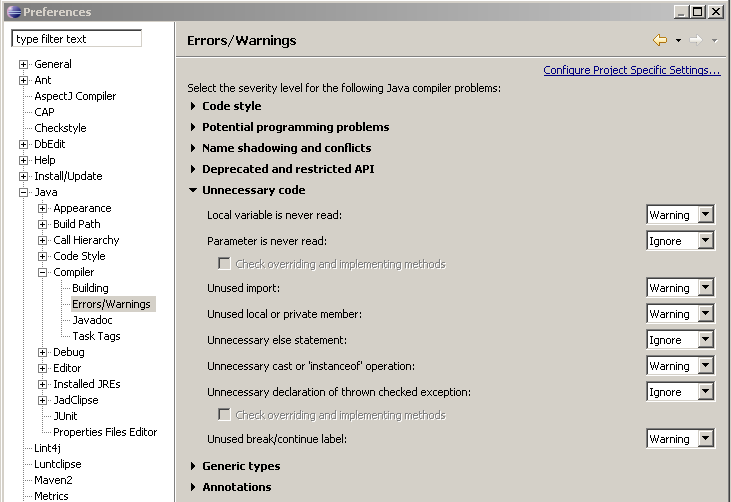Click the forward navigation arrow icon

[x=695, y=40]
